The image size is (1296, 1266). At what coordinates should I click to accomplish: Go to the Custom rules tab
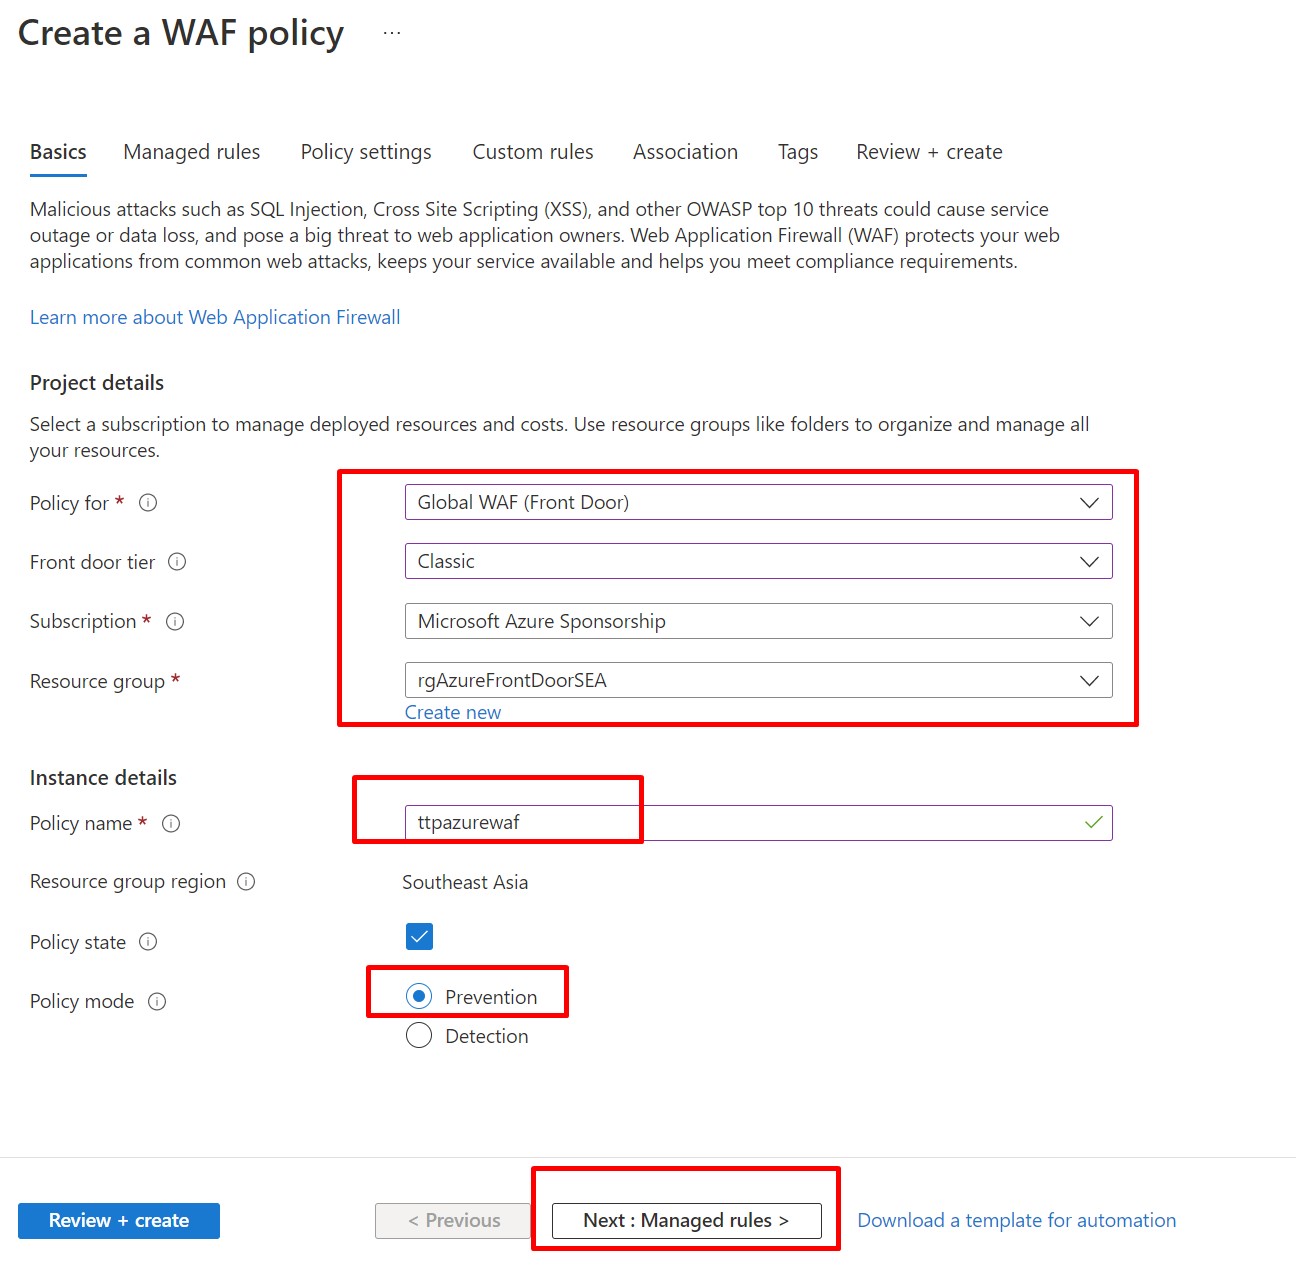532,152
